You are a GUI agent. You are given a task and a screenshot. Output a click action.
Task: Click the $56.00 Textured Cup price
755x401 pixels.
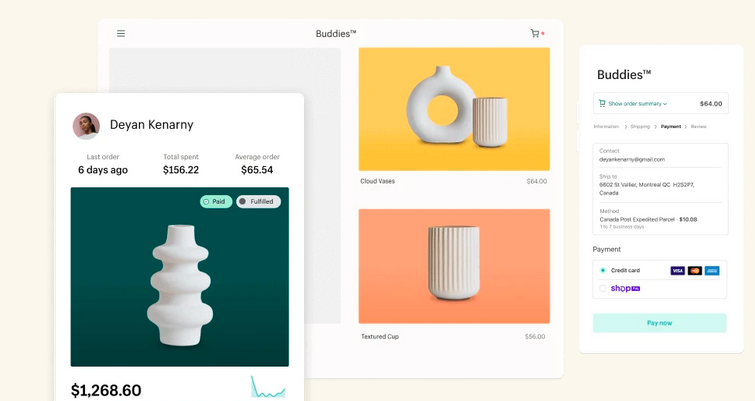tap(535, 336)
